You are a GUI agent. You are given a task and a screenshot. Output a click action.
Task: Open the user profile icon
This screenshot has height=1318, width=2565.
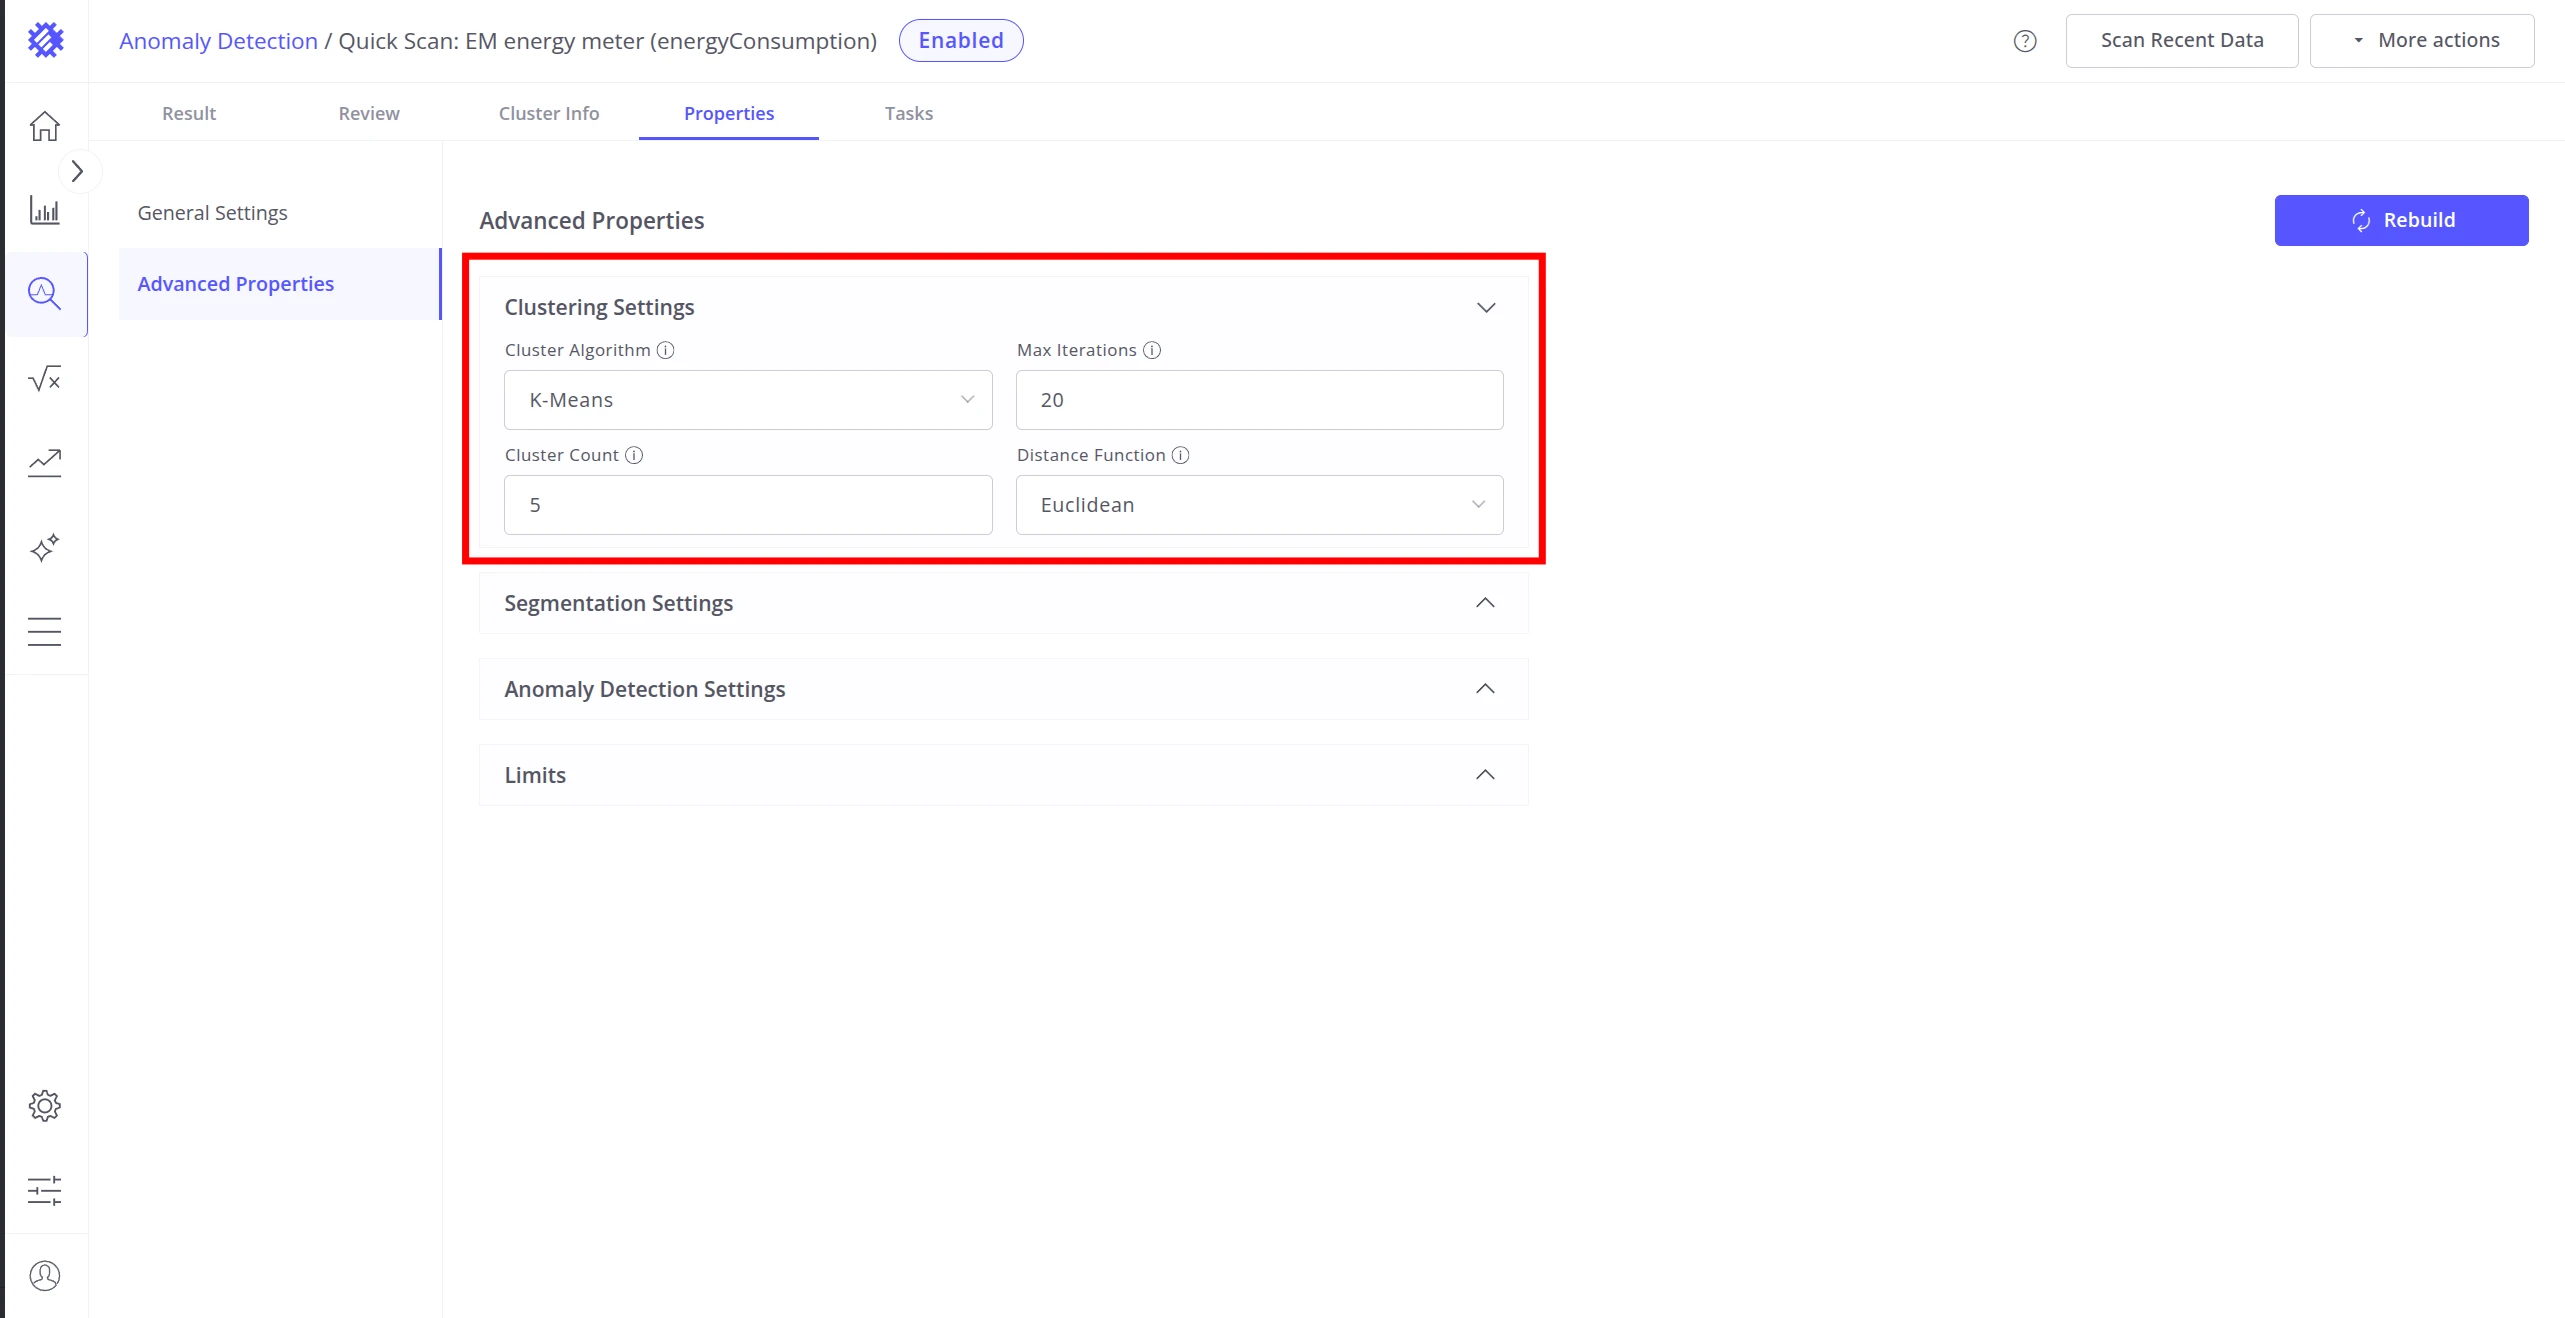[x=44, y=1276]
